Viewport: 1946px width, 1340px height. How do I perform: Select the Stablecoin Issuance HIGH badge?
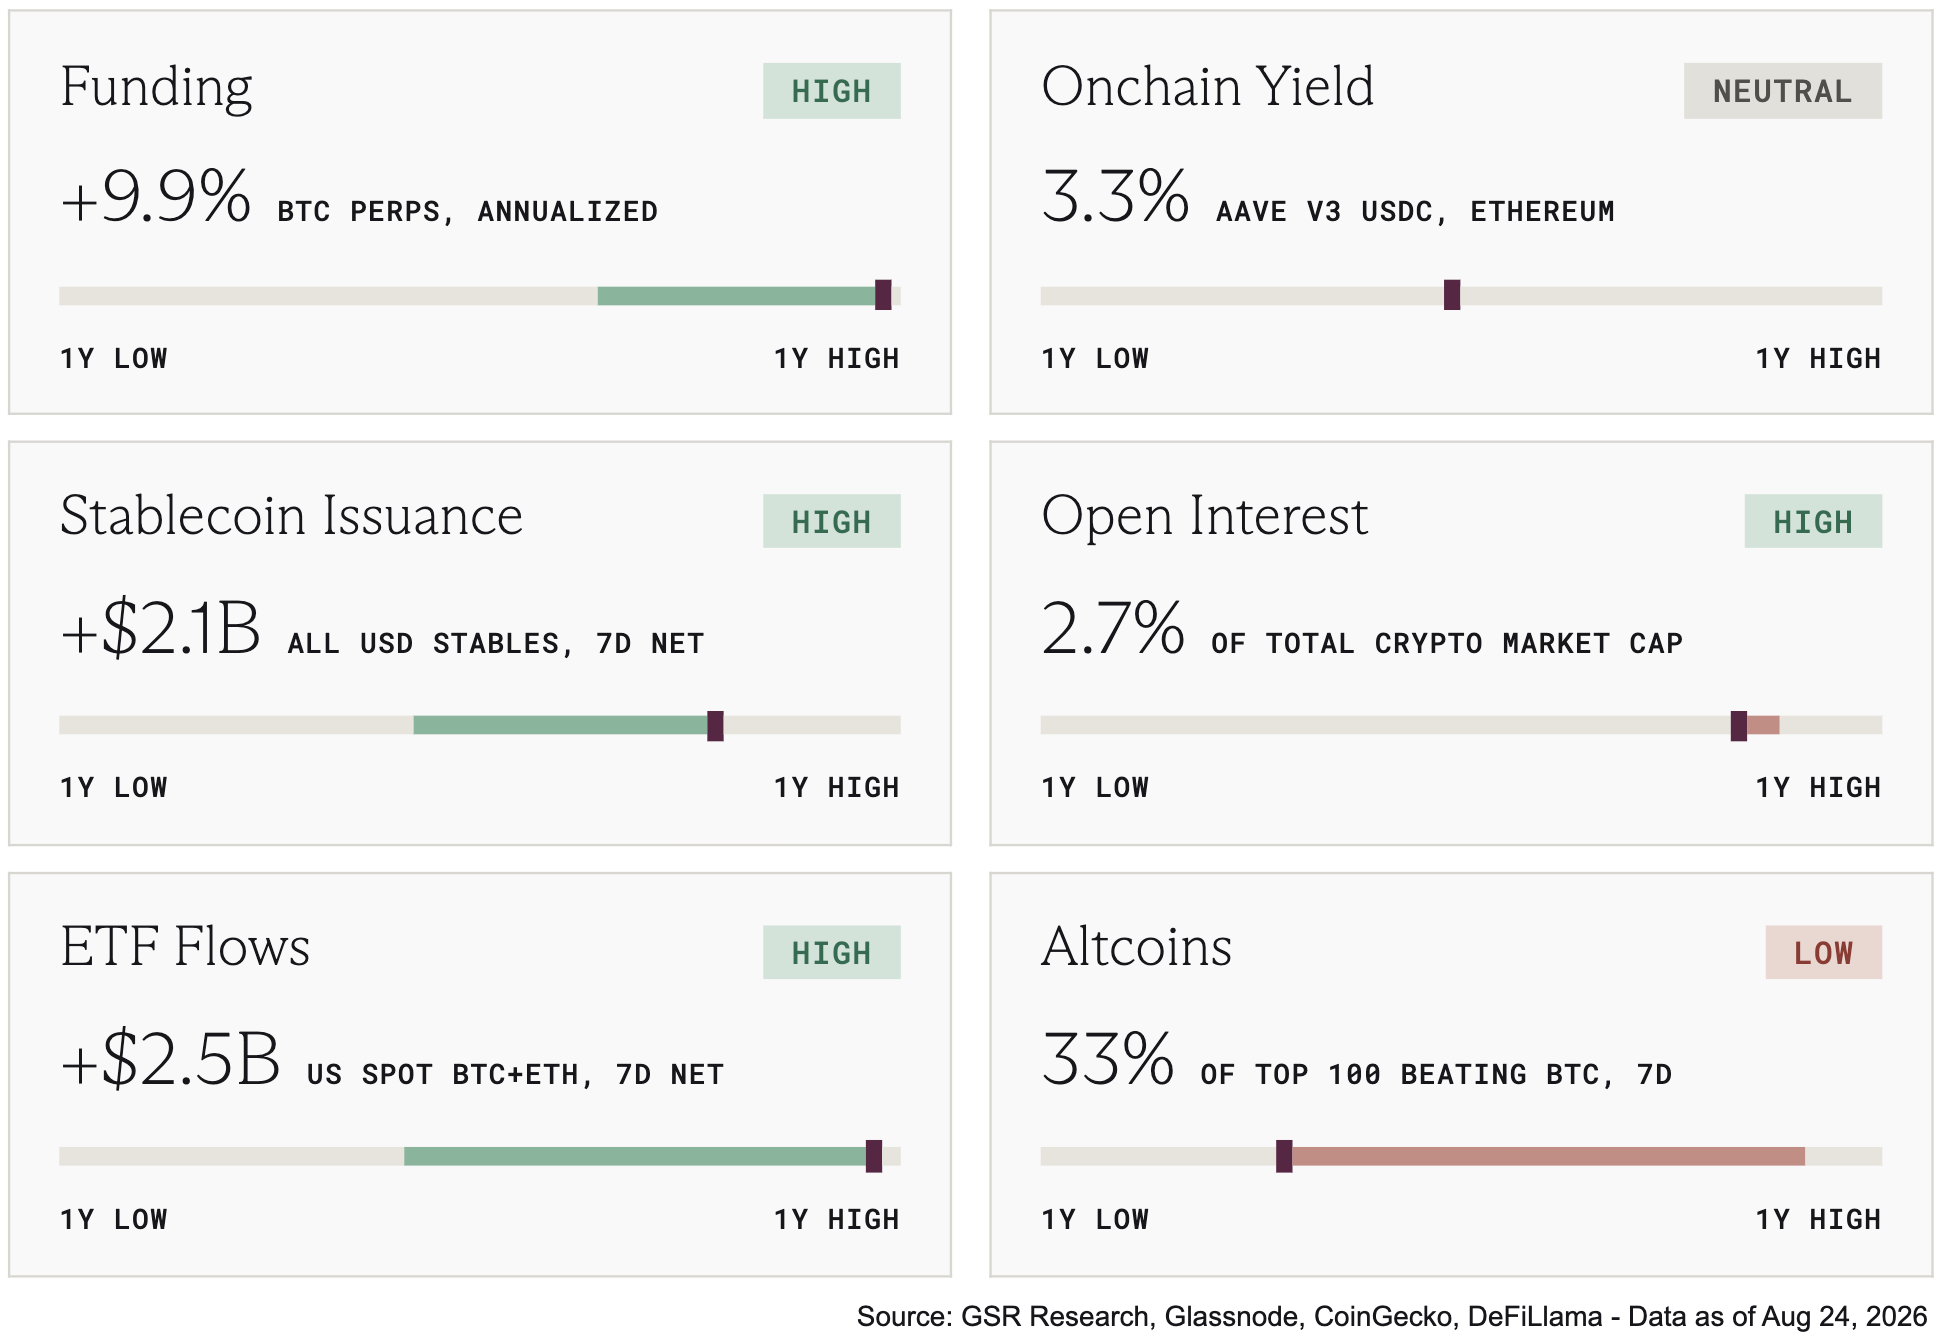click(x=831, y=521)
